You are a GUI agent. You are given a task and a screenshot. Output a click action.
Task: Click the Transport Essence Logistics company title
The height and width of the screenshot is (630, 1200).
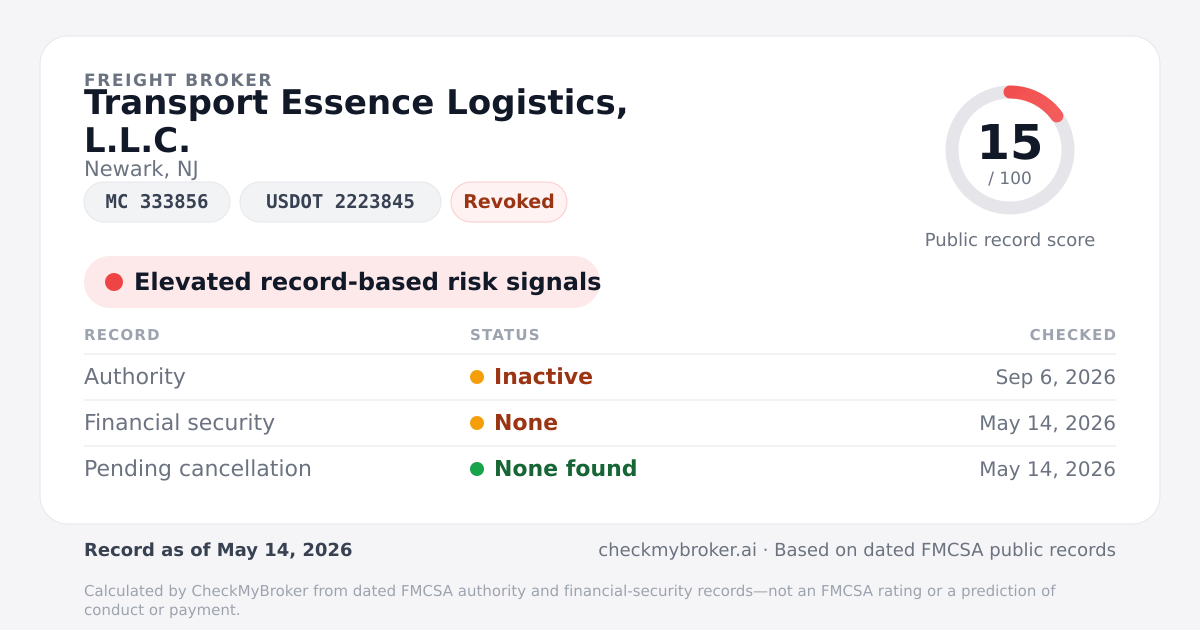(x=356, y=122)
